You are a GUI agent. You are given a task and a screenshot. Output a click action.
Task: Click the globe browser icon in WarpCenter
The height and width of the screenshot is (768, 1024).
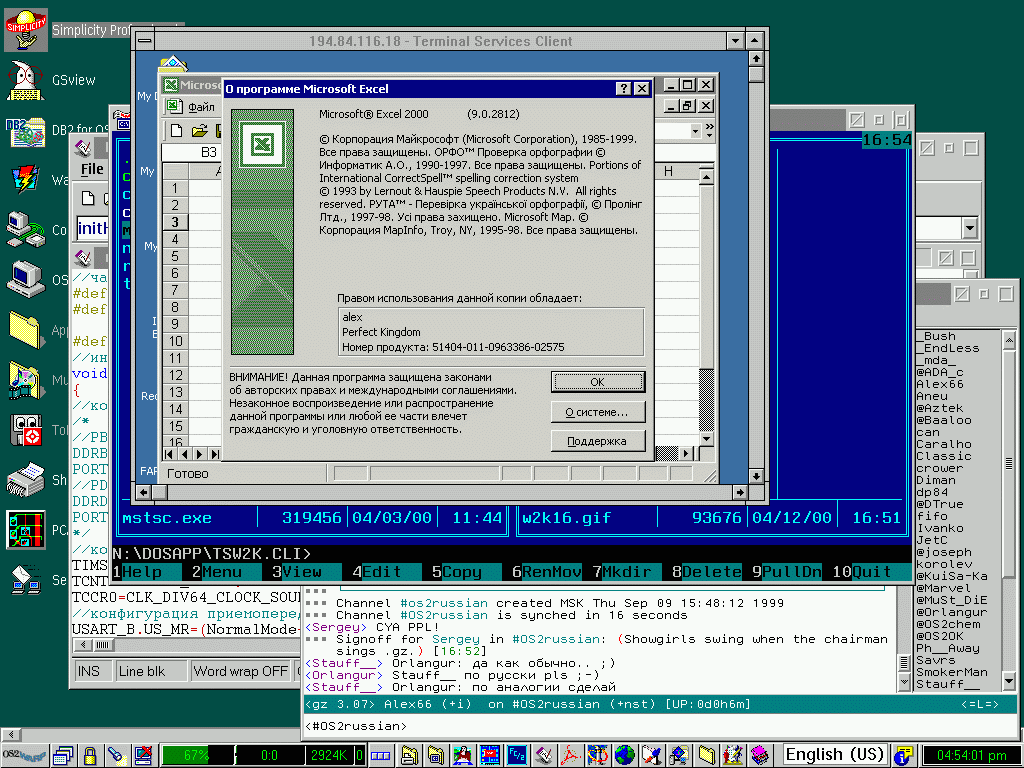(625, 756)
